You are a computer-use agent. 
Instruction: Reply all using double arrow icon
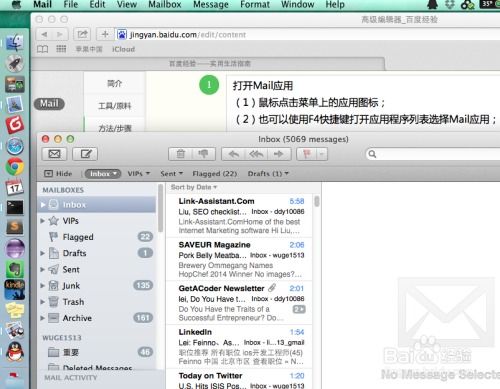coord(256,154)
